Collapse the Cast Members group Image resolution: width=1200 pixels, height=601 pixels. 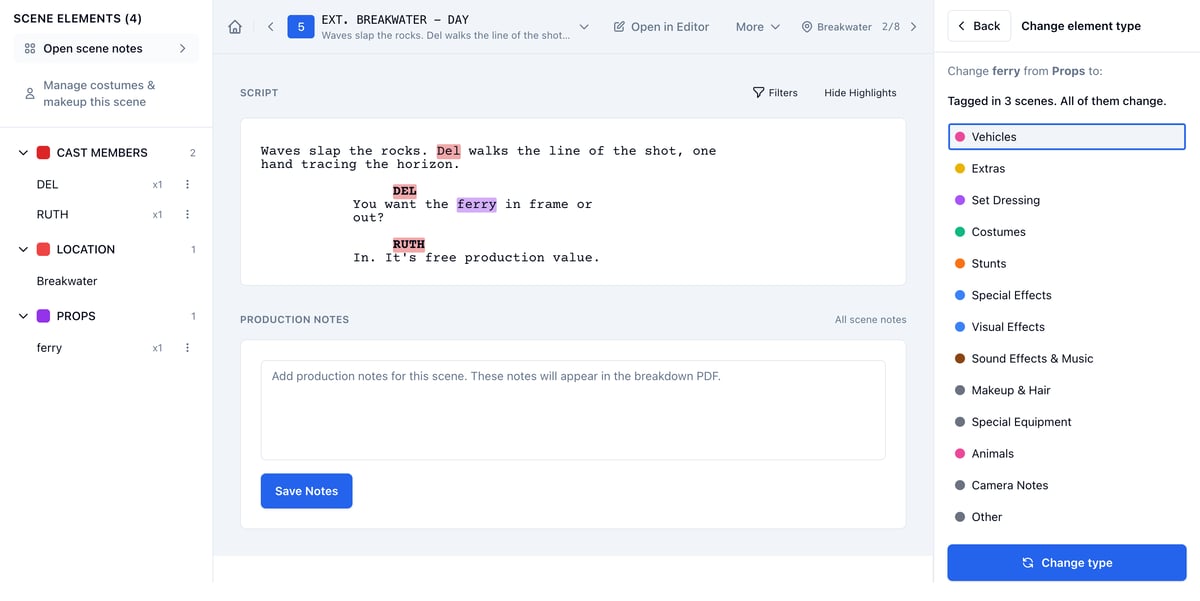click(x=23, y=153)
